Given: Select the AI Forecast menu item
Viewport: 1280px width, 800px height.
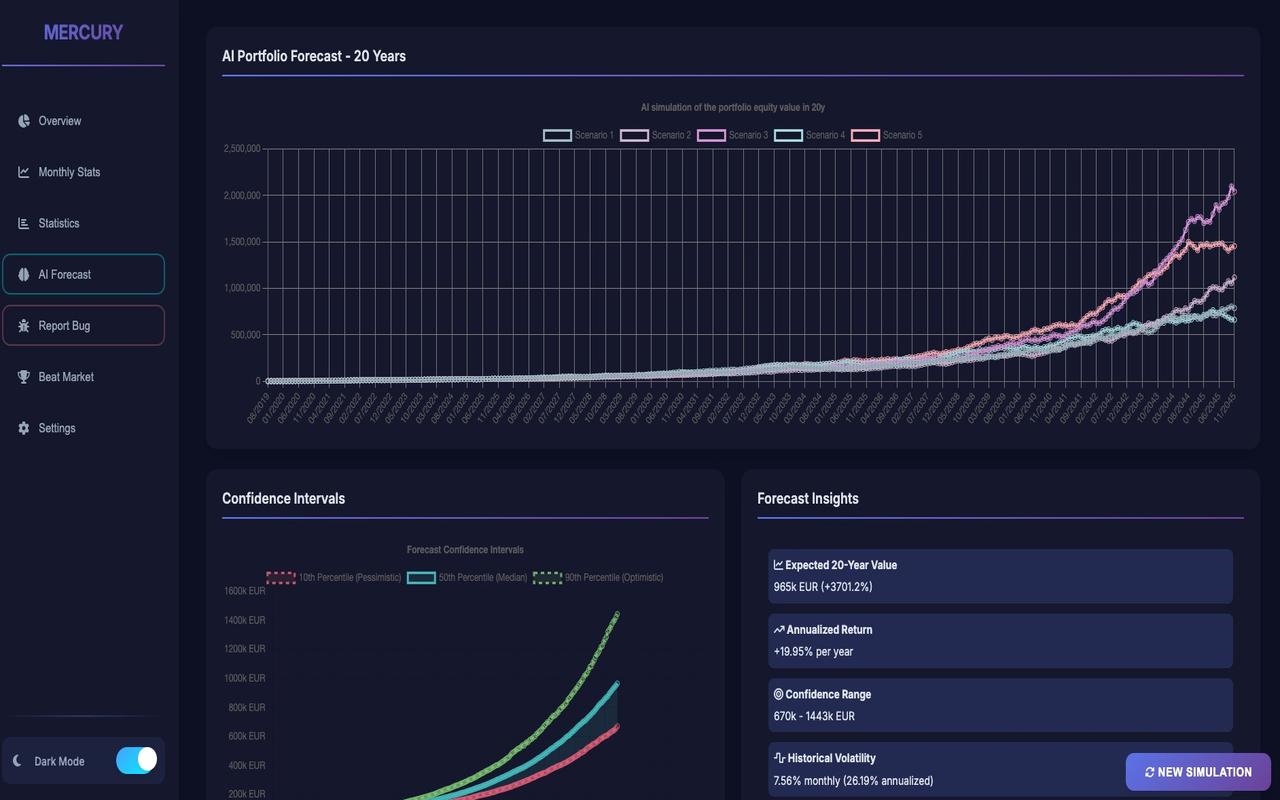Looking at the screenshot, I should tap(83, 274).
